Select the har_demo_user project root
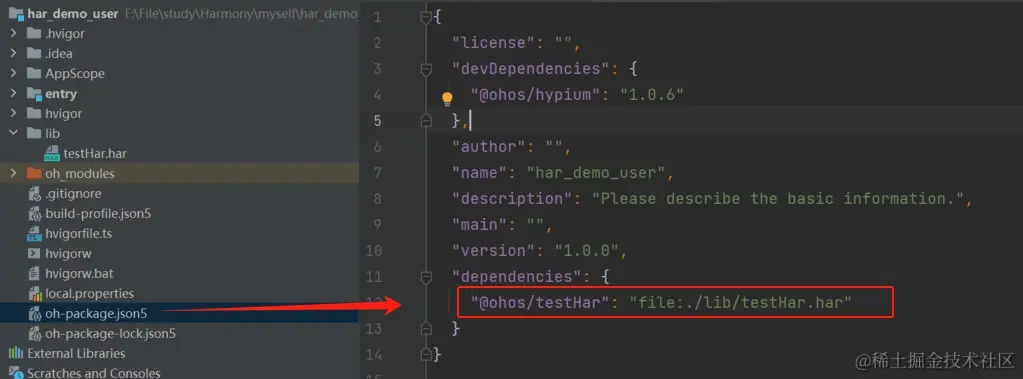The image size is (1023, 379). [x=72, y=13]
